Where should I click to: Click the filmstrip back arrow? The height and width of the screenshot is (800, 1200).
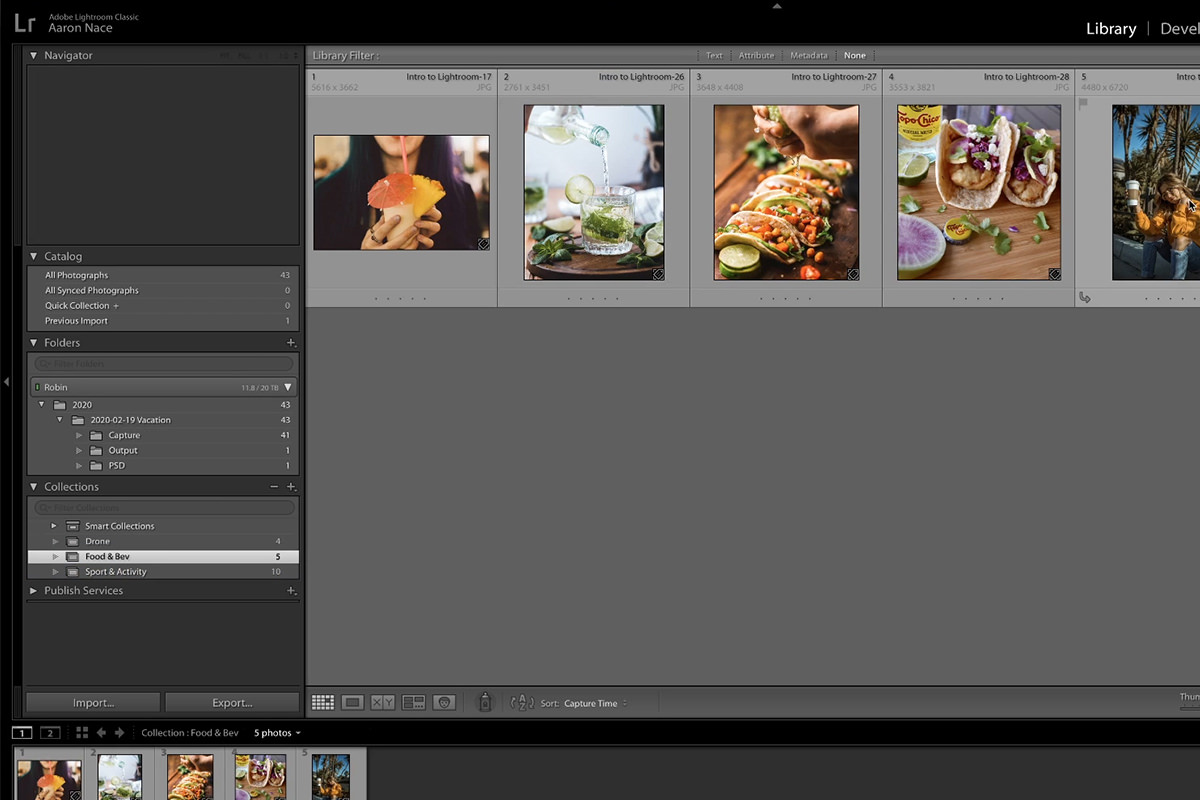click(x=101, y=732)
